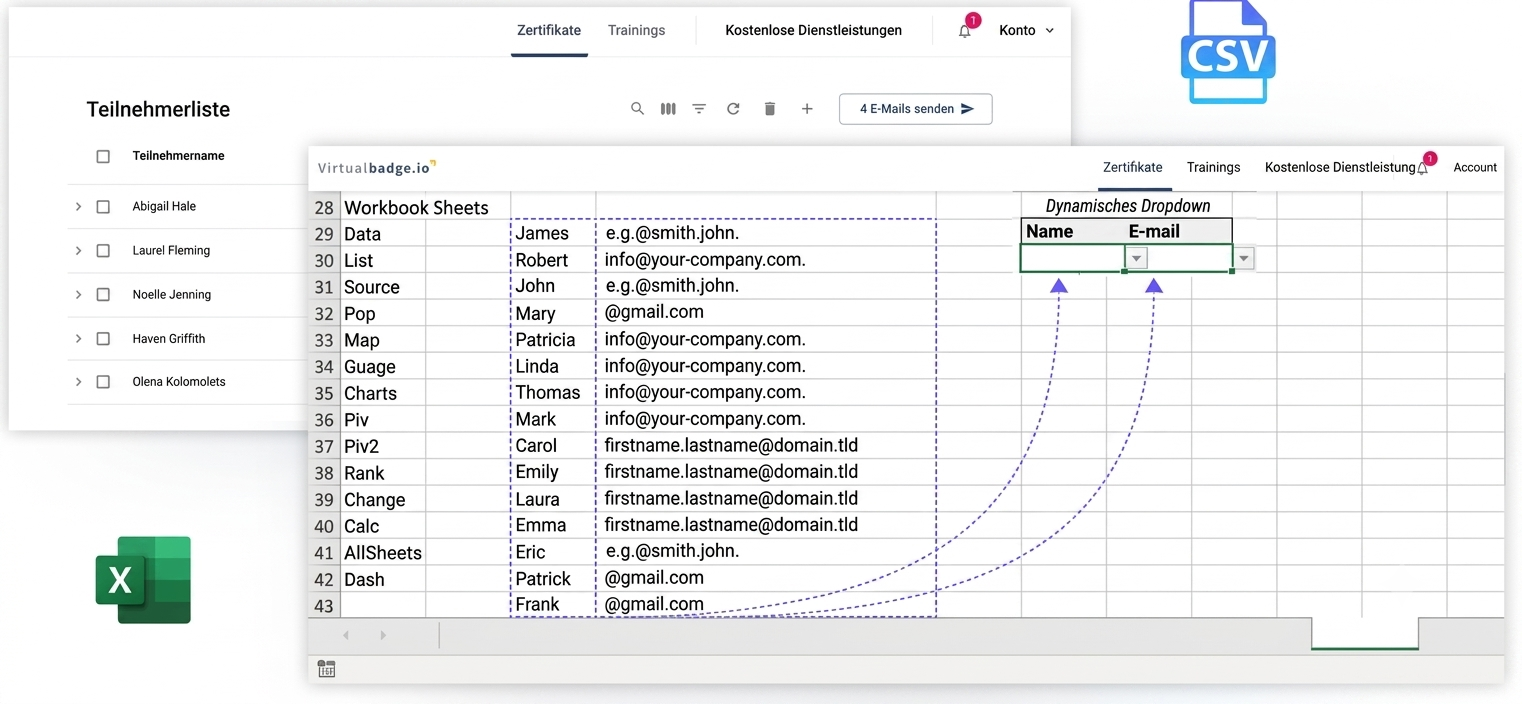This screenshot has width=1522, height=704.
Task: Open notifications bell next to Account in spreadsheet window
Action: point(1423,168)
